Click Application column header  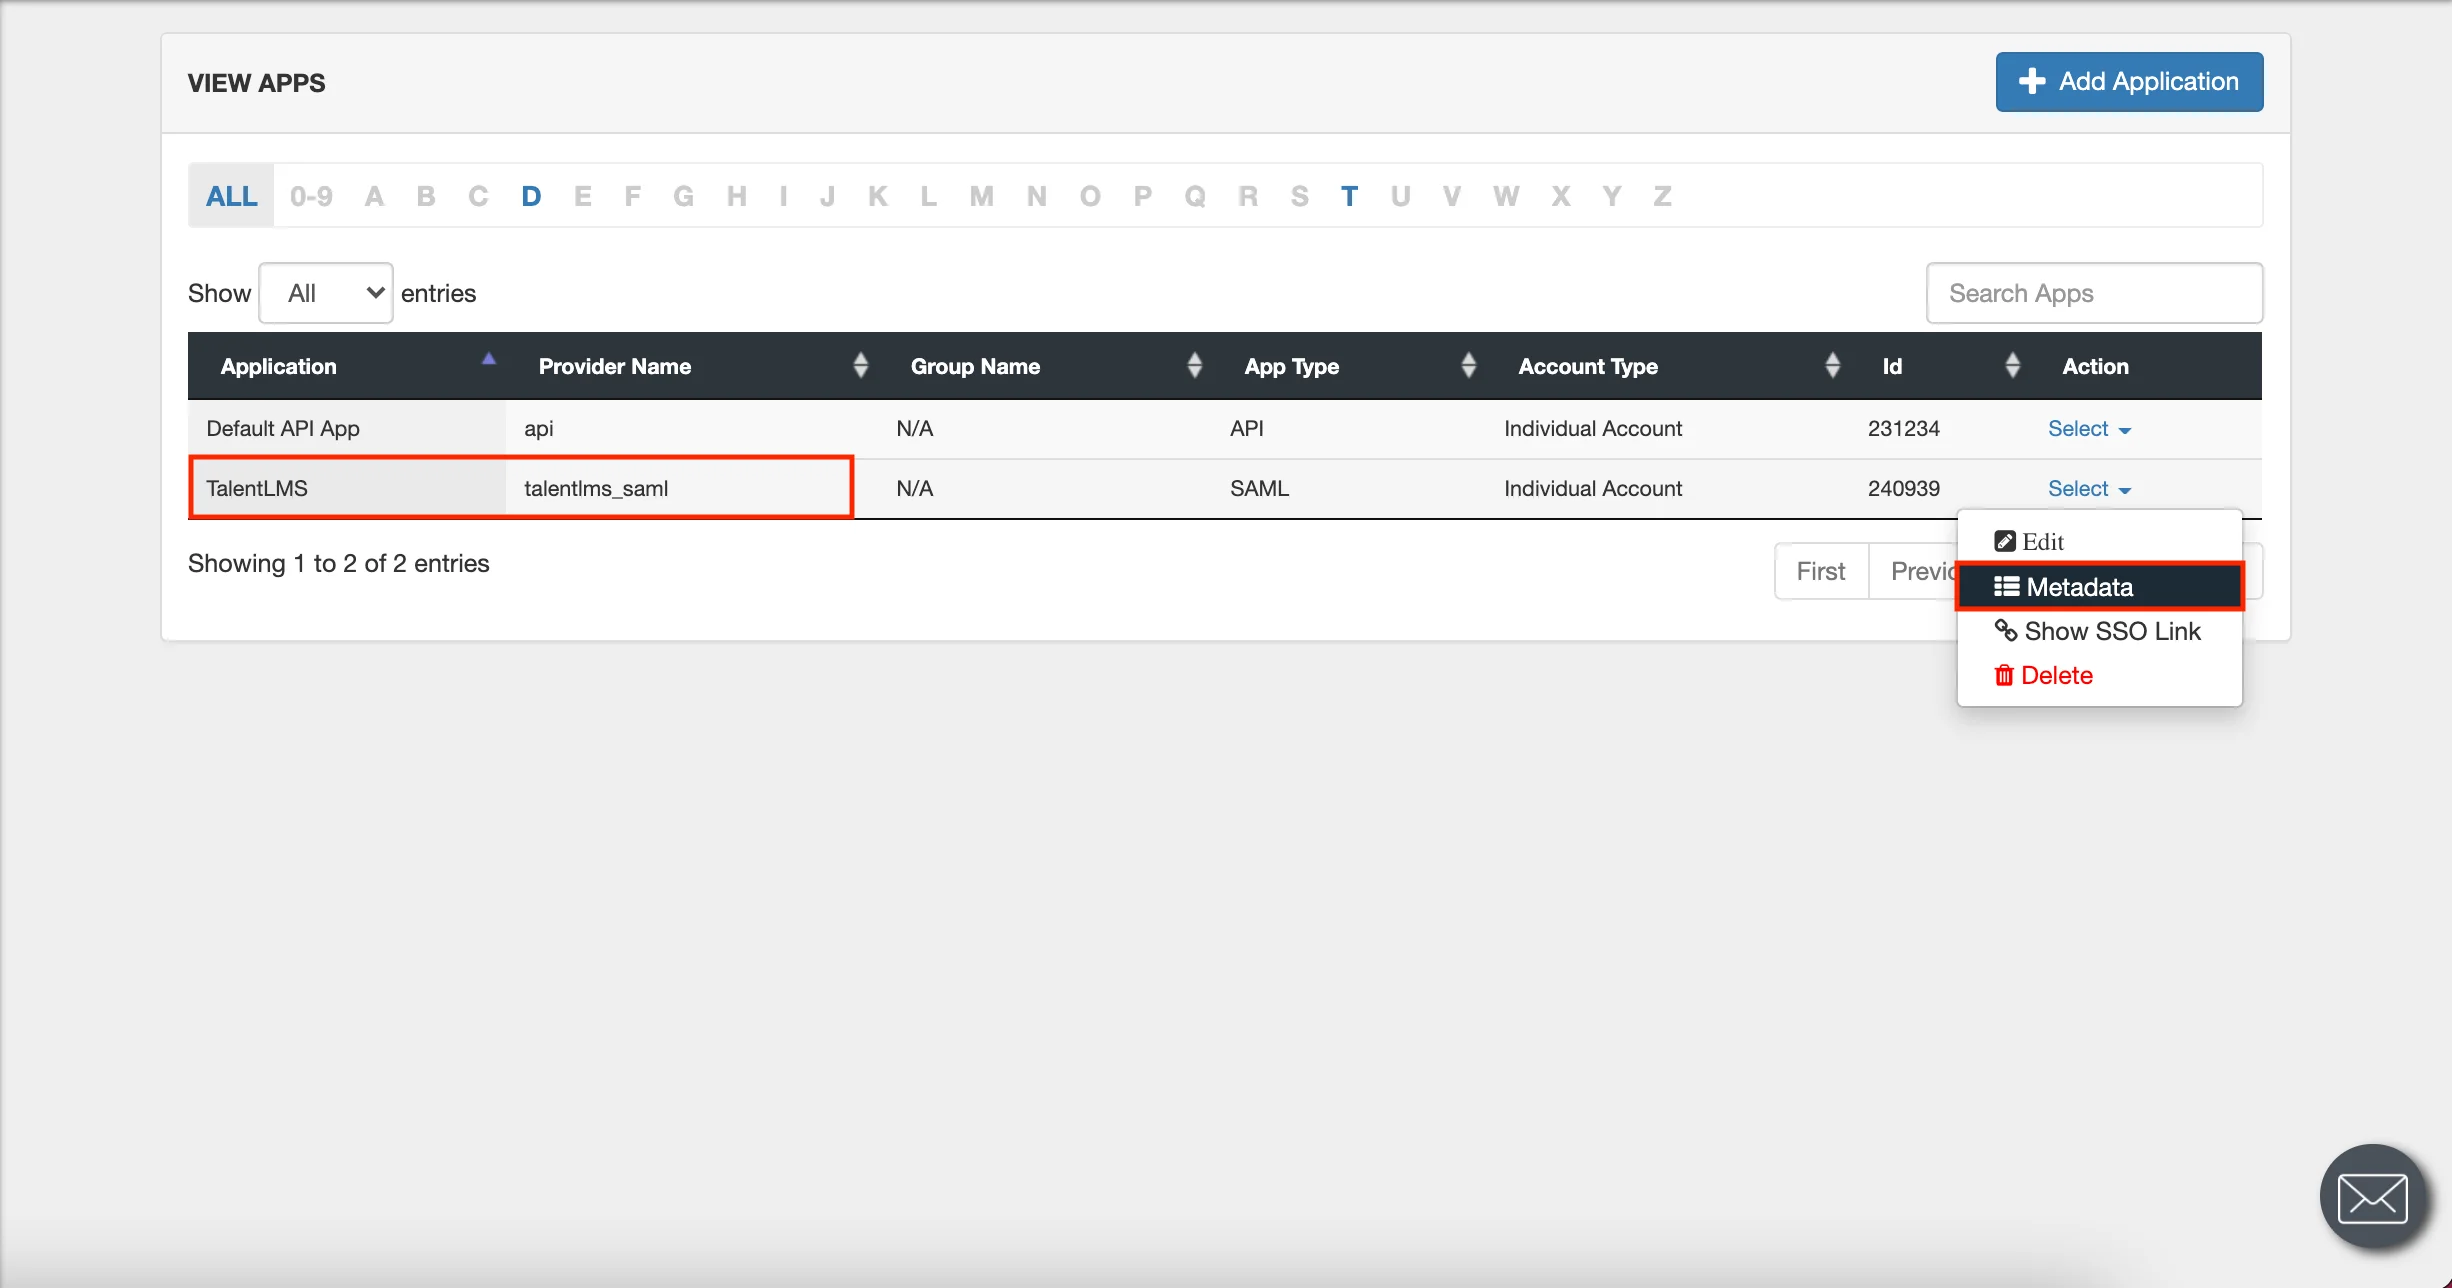[x=347, y=366]
